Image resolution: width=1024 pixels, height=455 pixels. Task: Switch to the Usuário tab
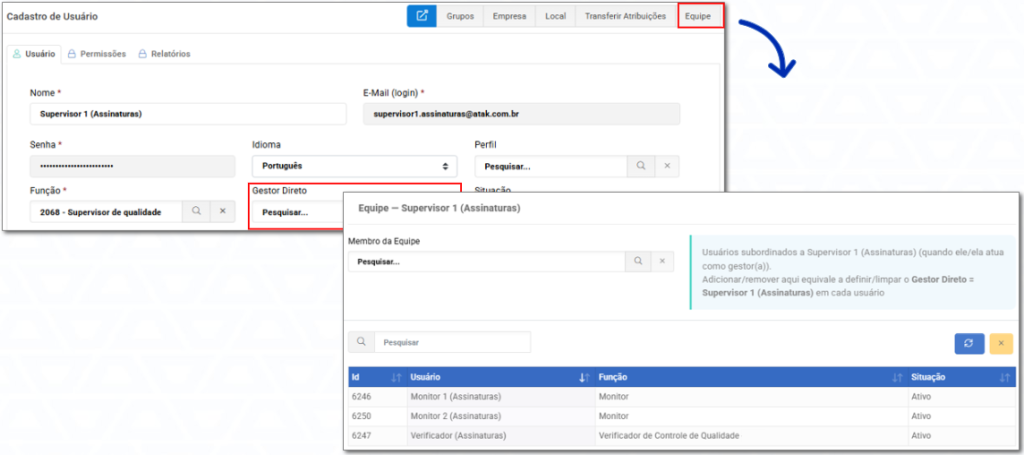click(x=35, y=54)
